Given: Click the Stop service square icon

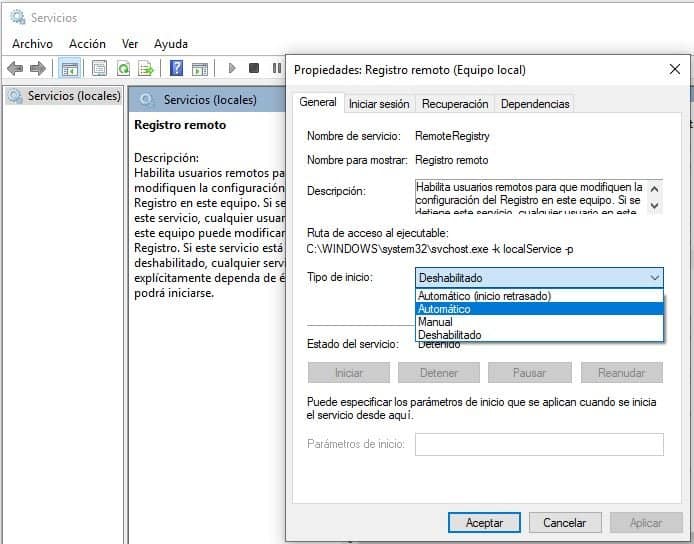Looking at the screenshot, I should (x=254, y=68).
